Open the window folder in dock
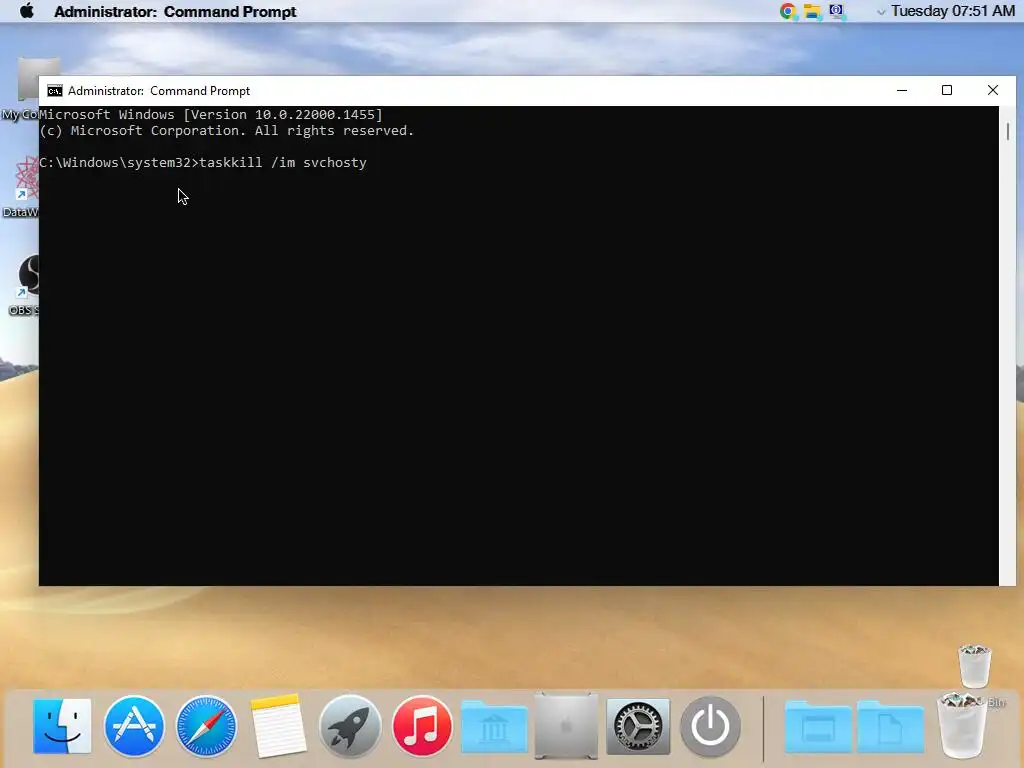Screen dimensions: 1024x768 click(818, 727)
